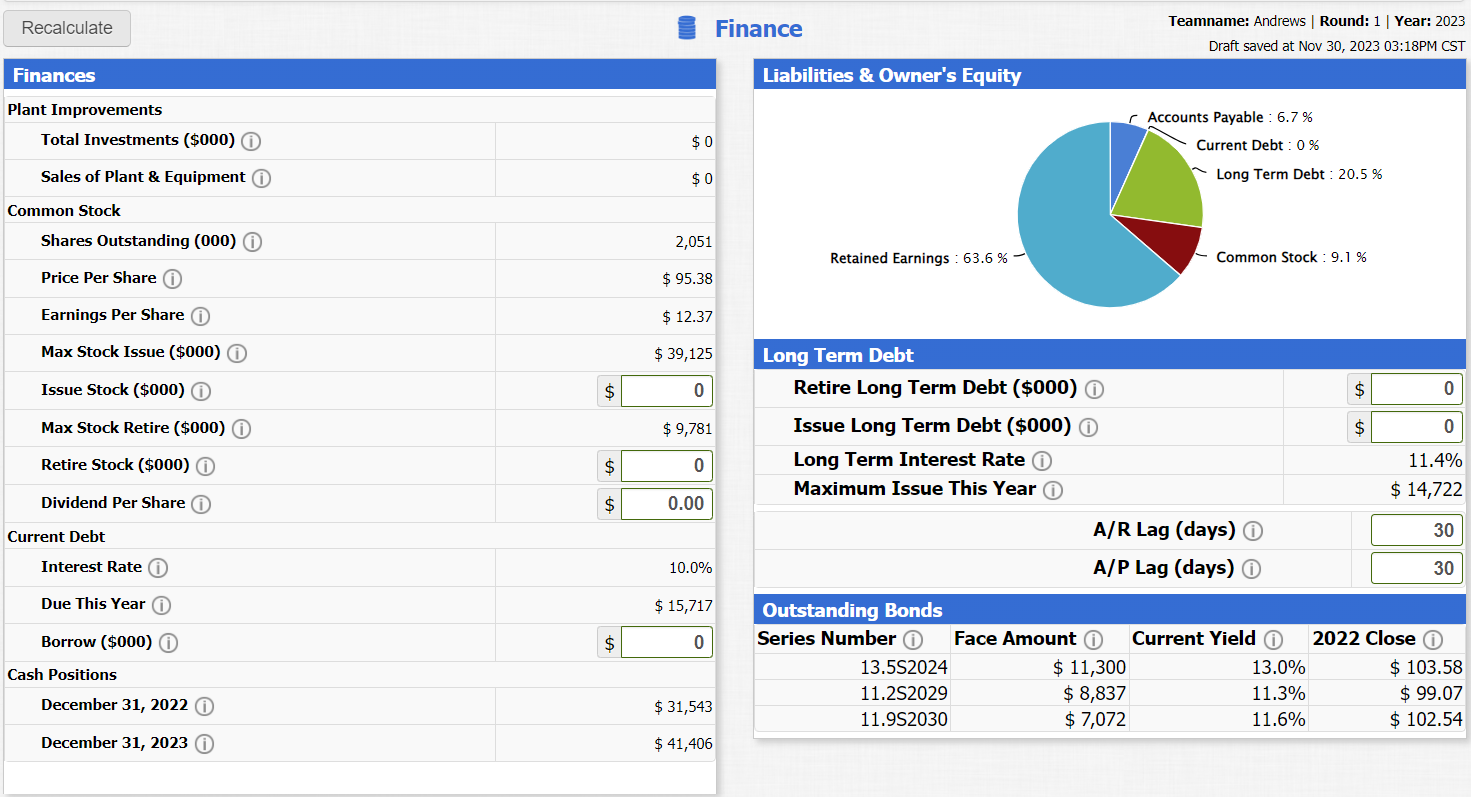This screenshot has height=797, width=1471.
Task: Show Face Amount column info
Action: pyautogui.click(x=1094, y=640)
